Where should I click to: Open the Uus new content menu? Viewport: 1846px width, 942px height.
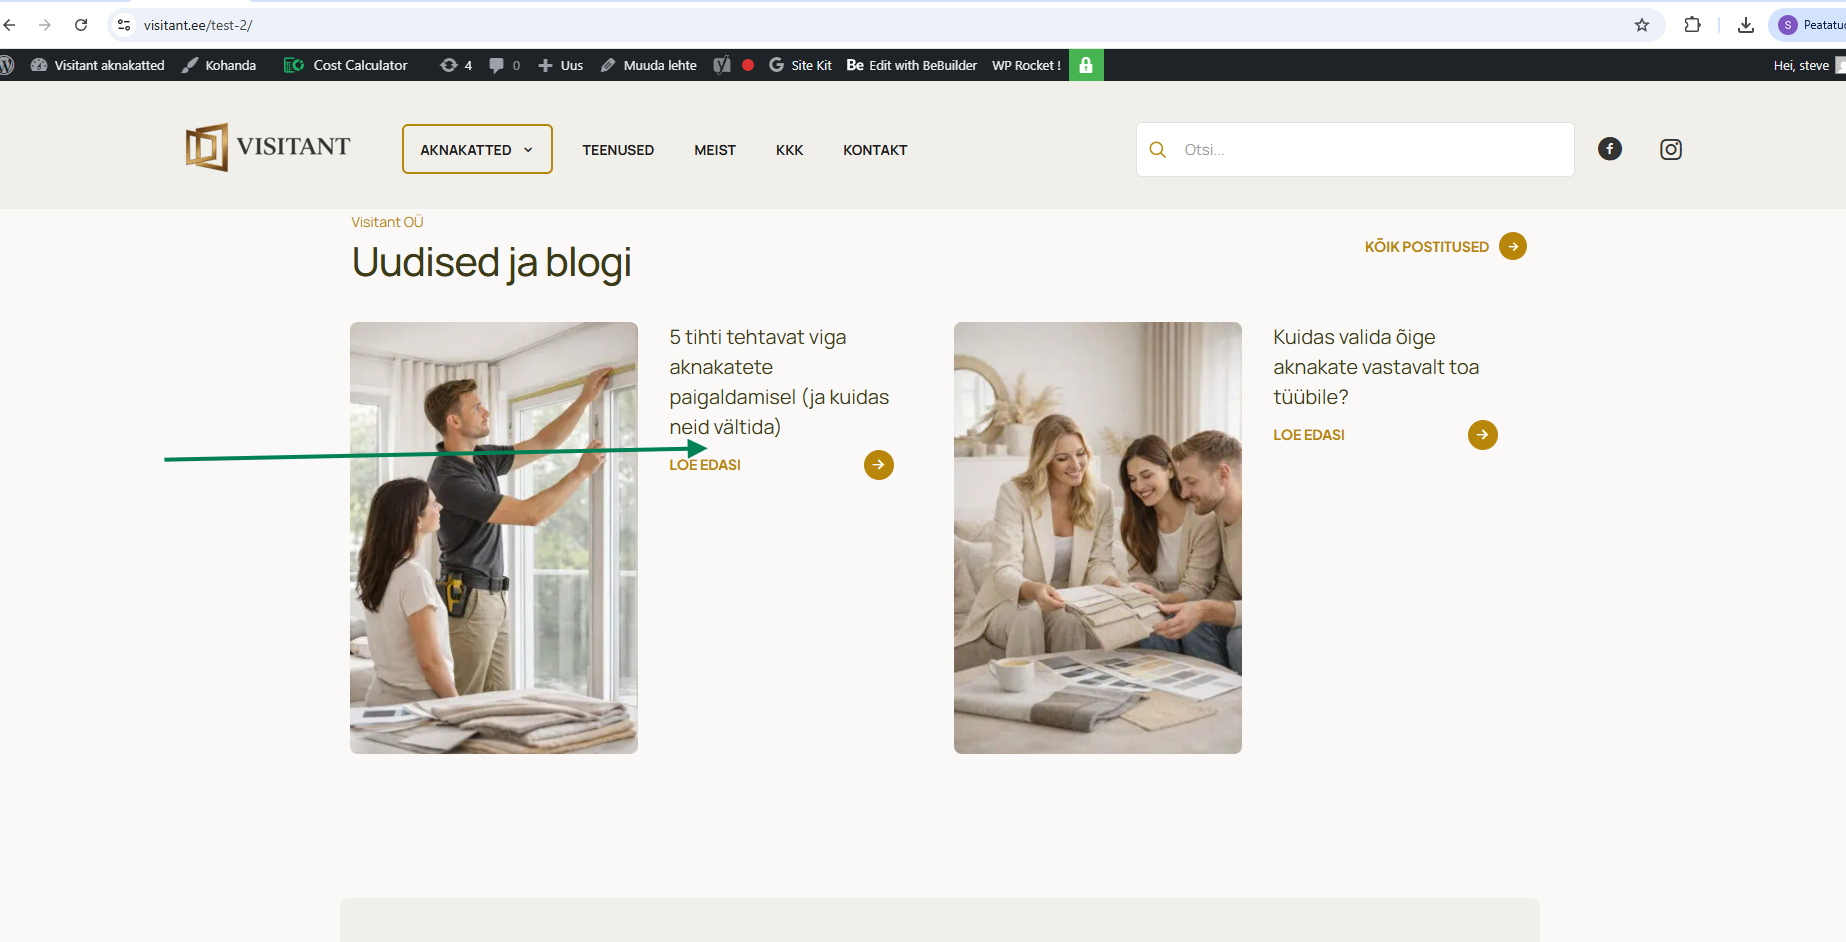(561, 65)
